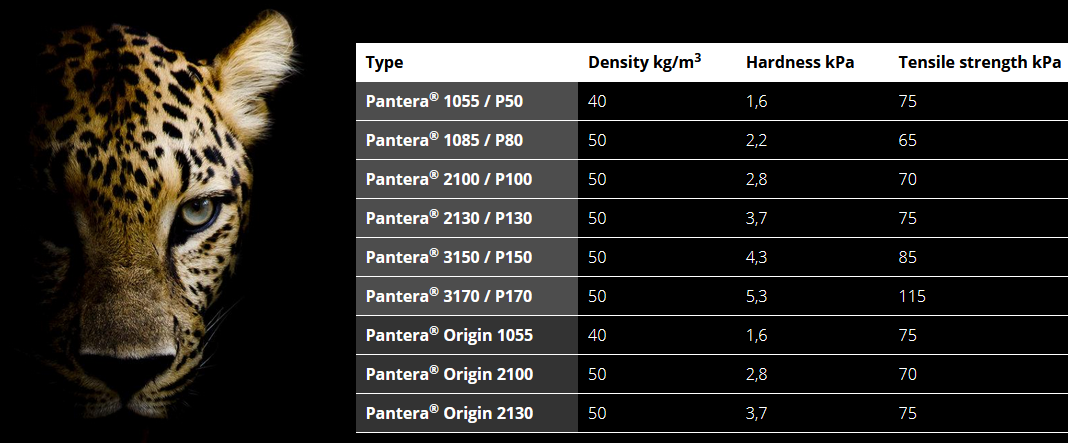The width and height of the screenshot is (1068, 443).
Task: Select the Pantera Origin 1055 row label
Action: 449,336
